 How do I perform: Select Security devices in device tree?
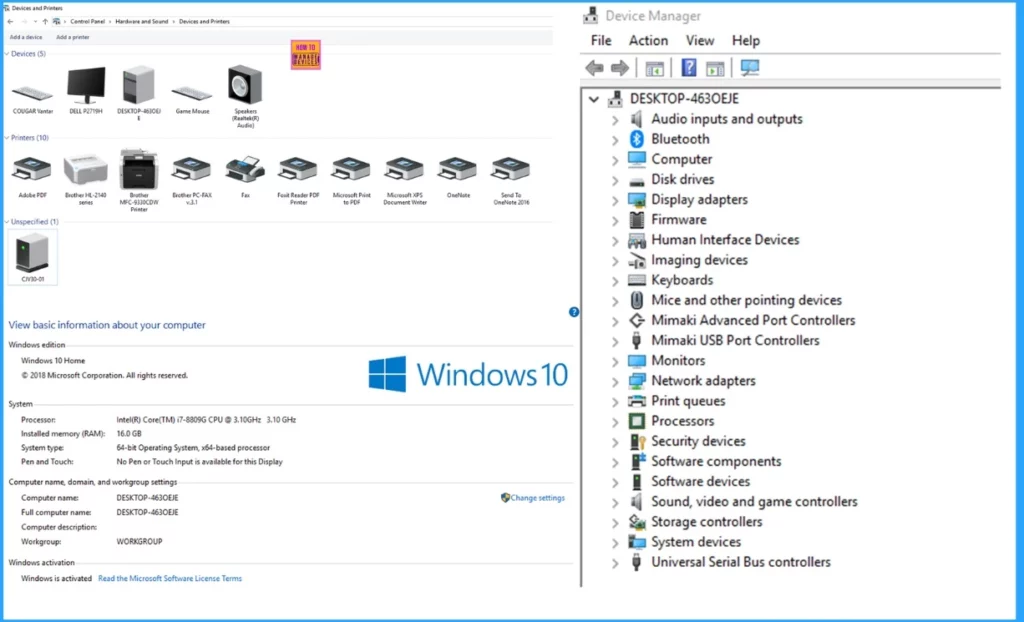click(698, 441)
